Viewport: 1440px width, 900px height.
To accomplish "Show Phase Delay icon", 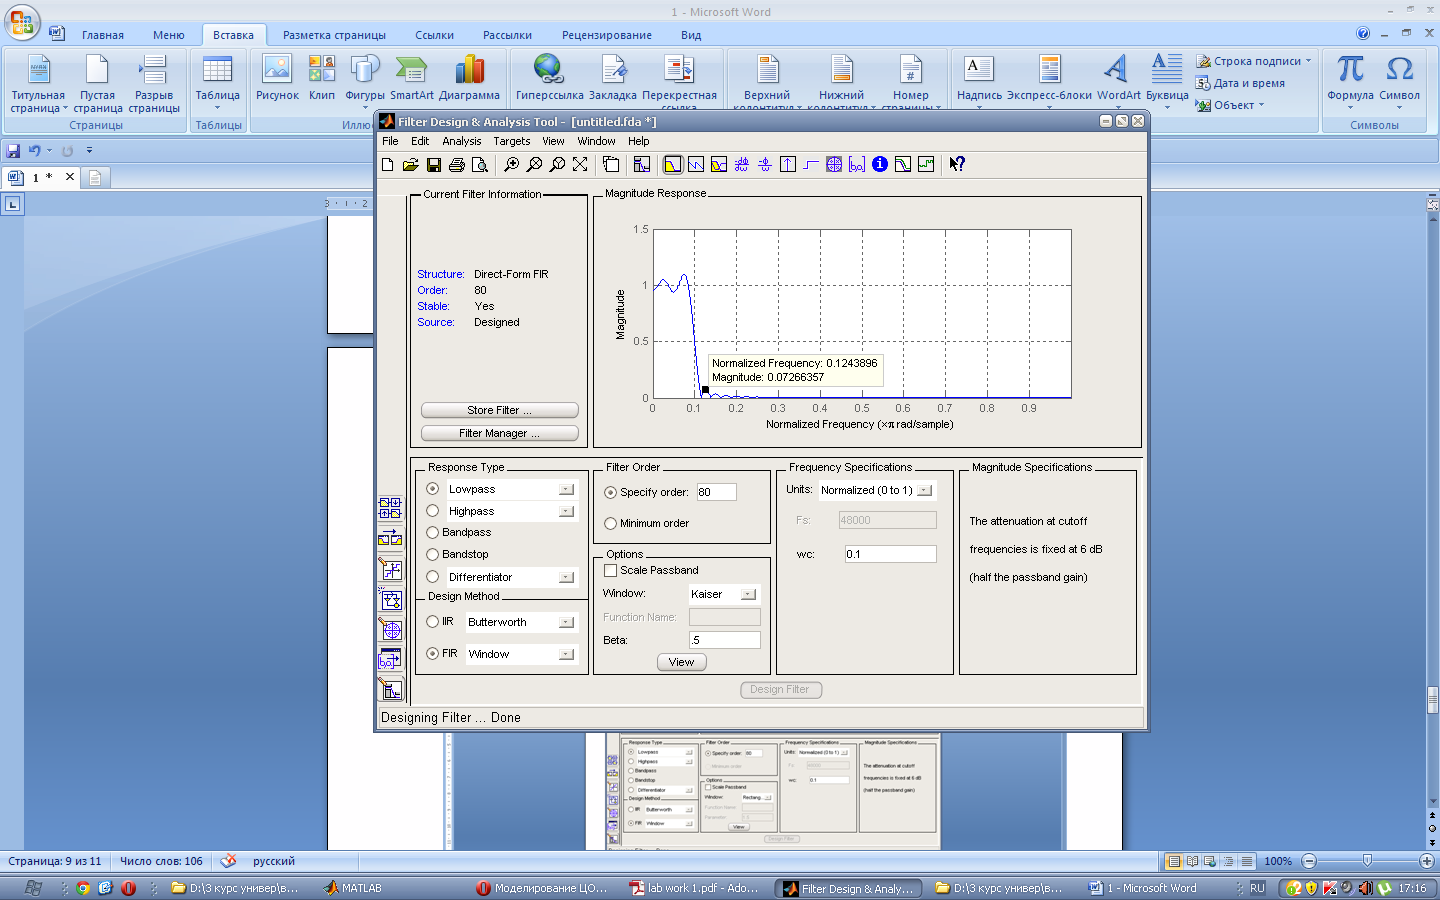I will [x=765, y=165].
